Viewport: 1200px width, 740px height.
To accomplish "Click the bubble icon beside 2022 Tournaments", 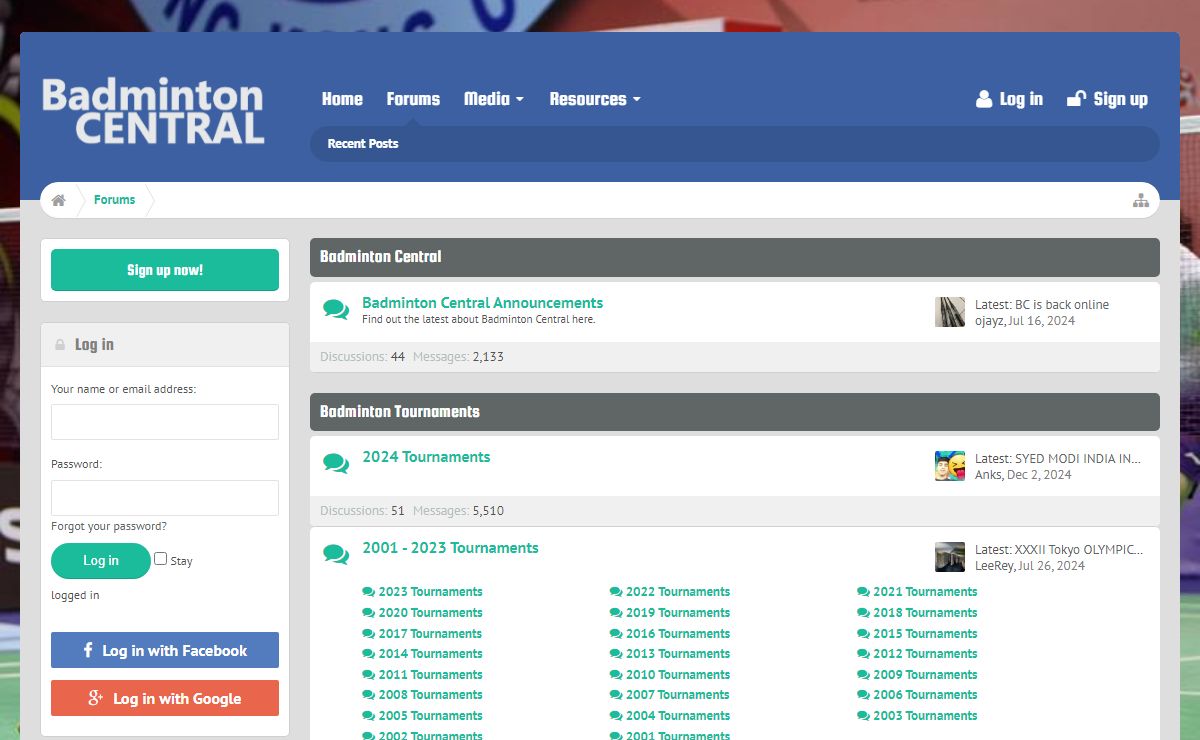I will click(x=616, y=592).
